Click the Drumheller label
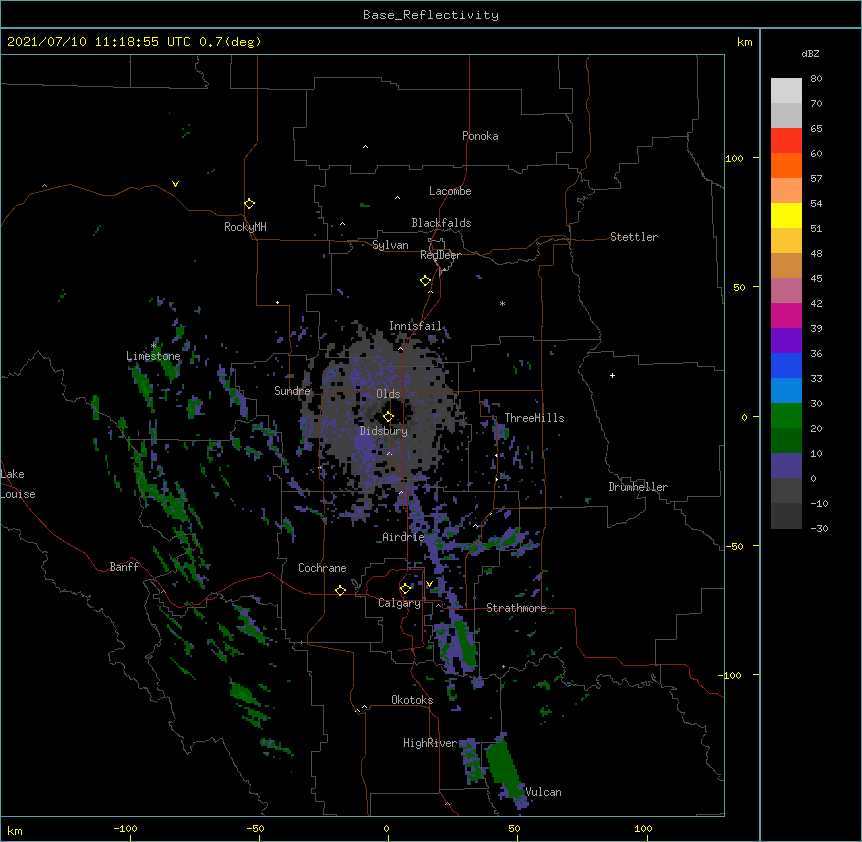 tap(638, 487)
